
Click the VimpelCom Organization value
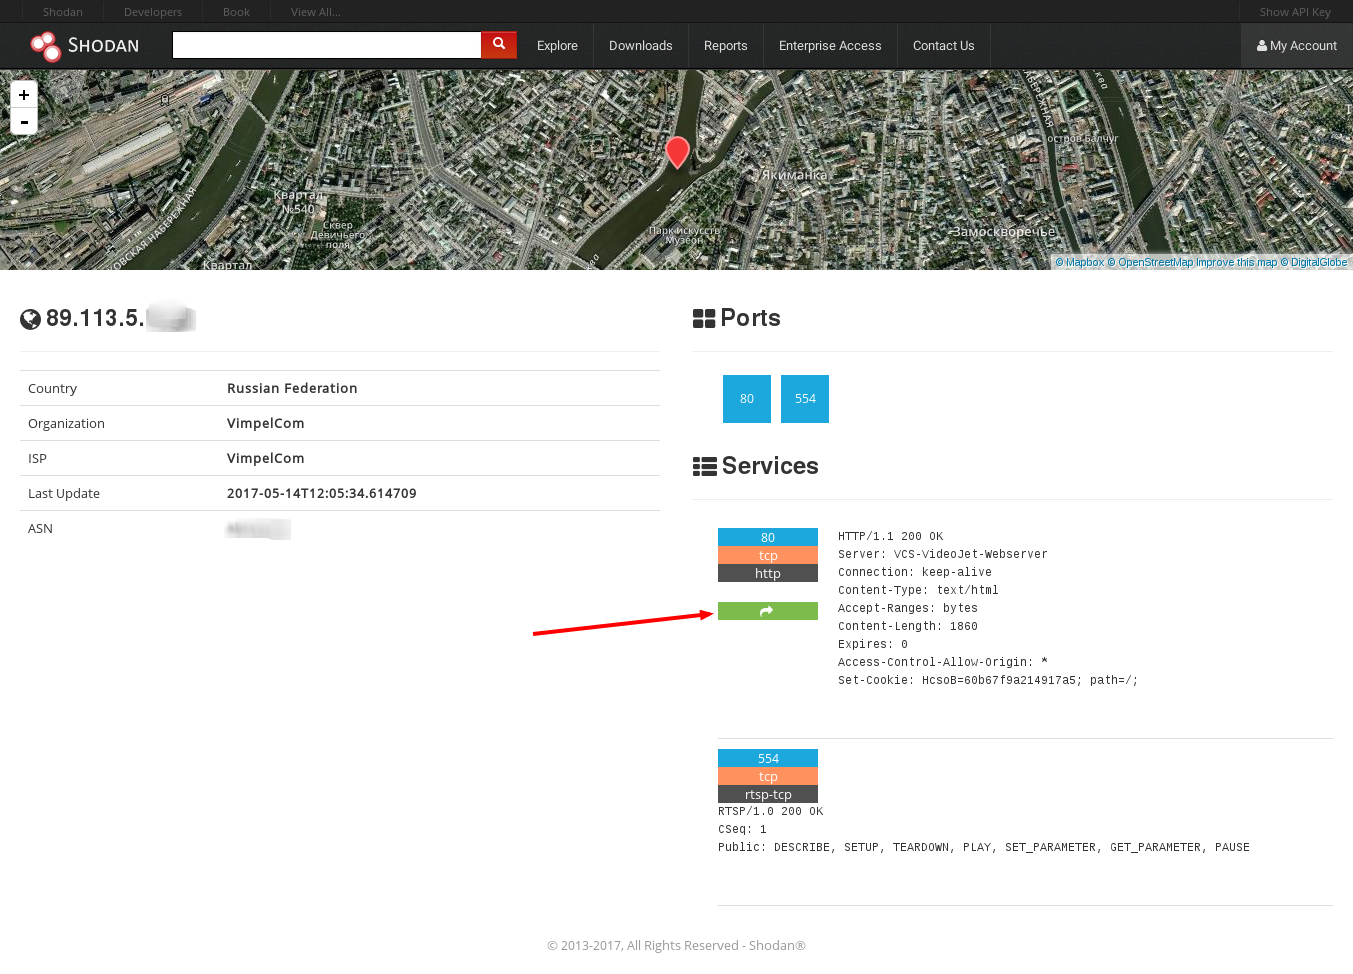click(266, 423)
